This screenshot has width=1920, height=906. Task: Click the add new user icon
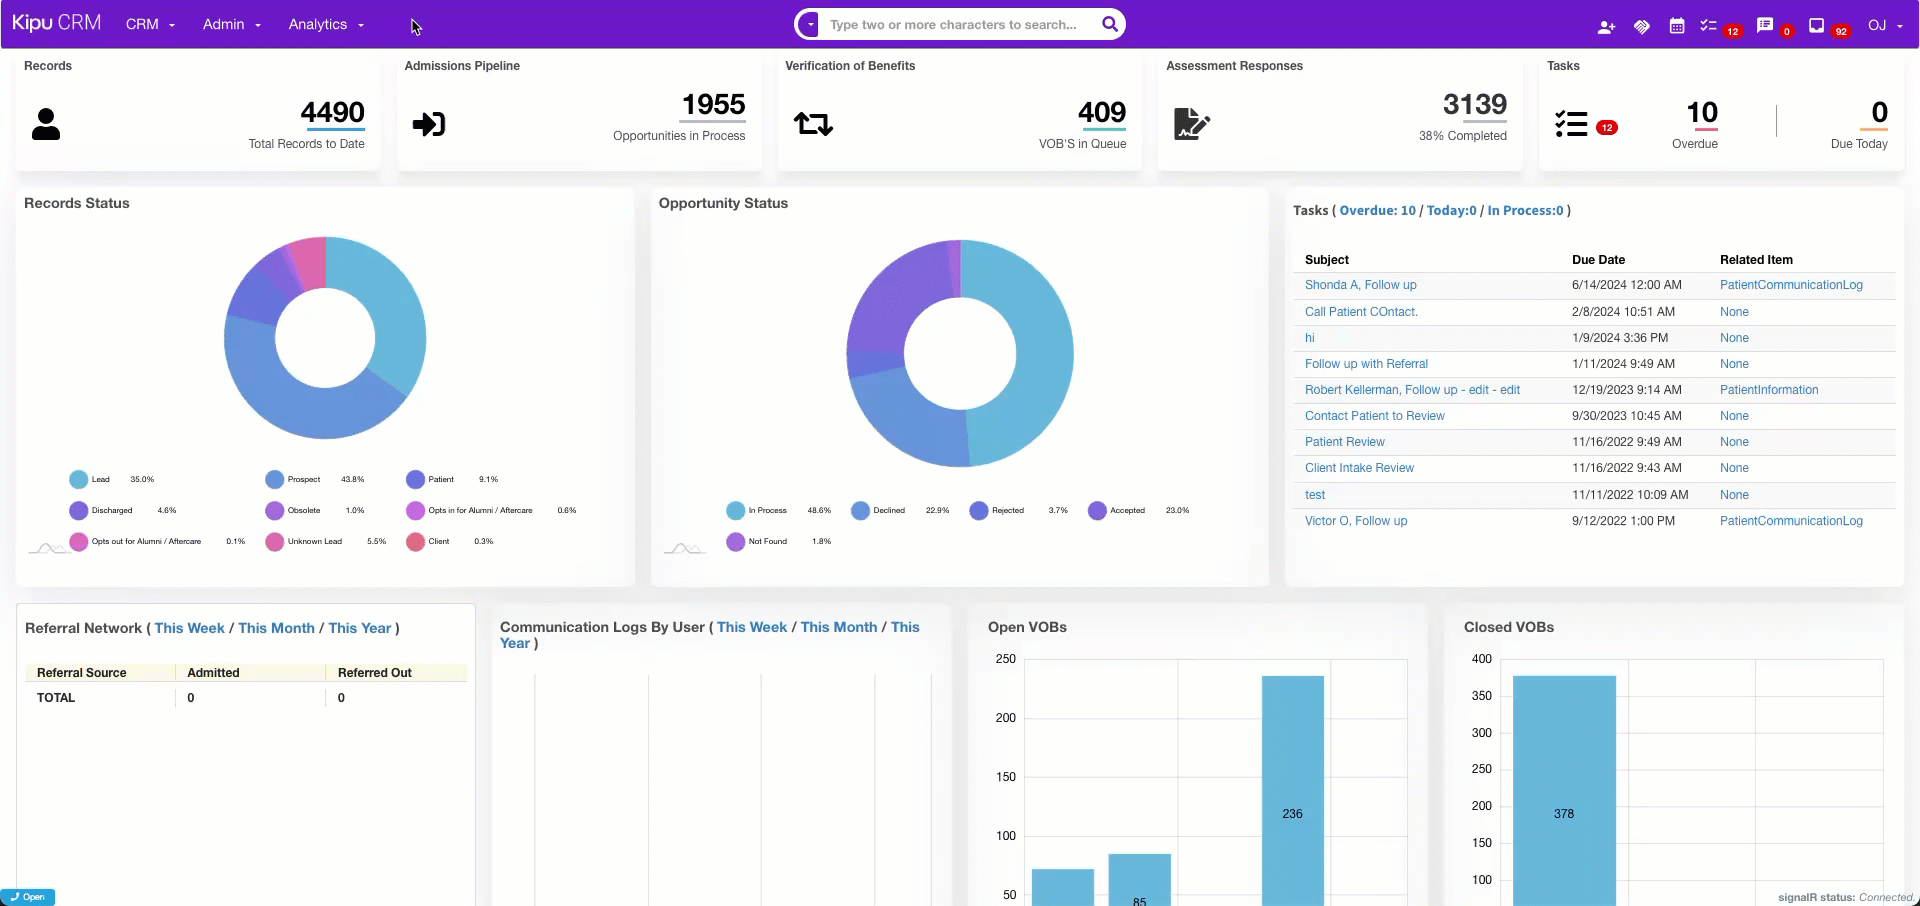pos(1606,27)
